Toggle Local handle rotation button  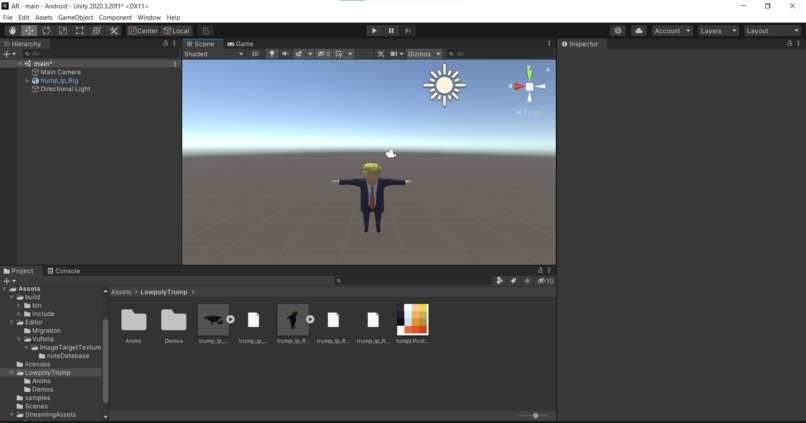(177, 31)
